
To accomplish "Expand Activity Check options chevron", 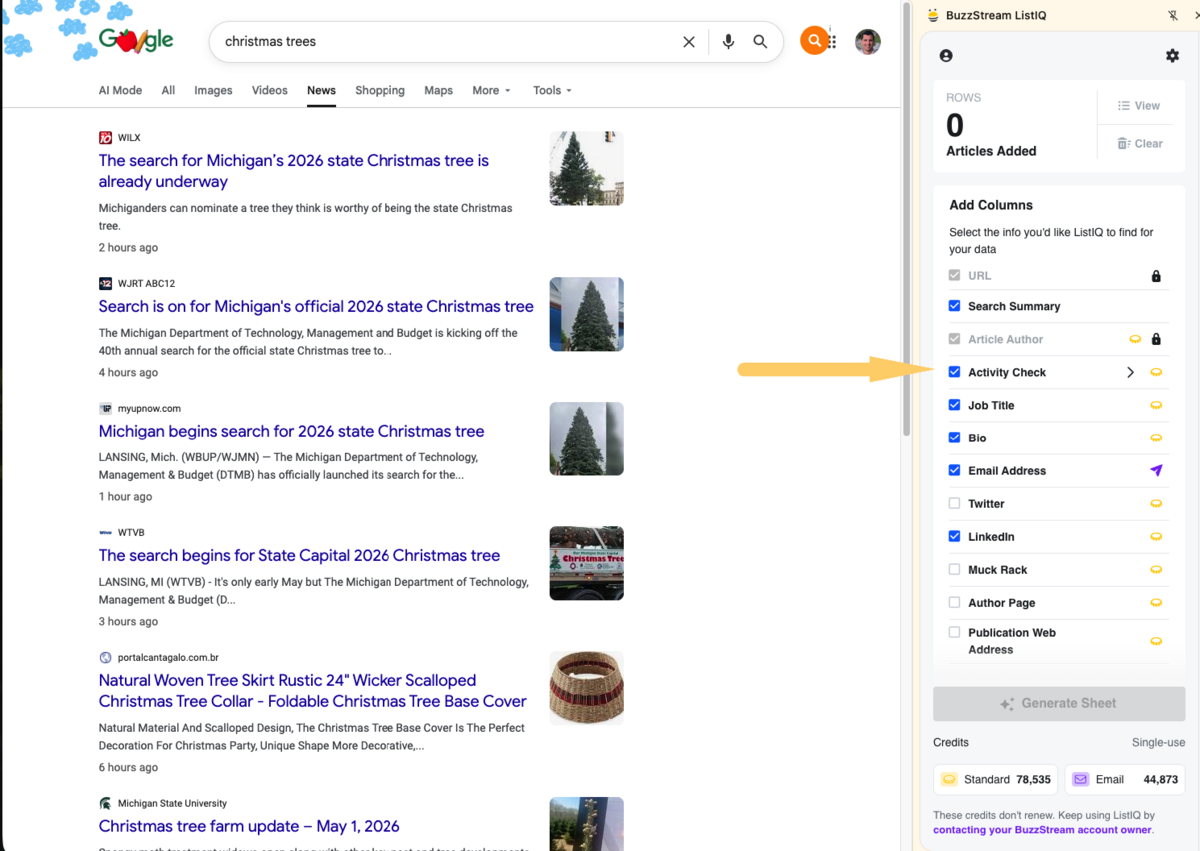I will [x=1130, y=372].
